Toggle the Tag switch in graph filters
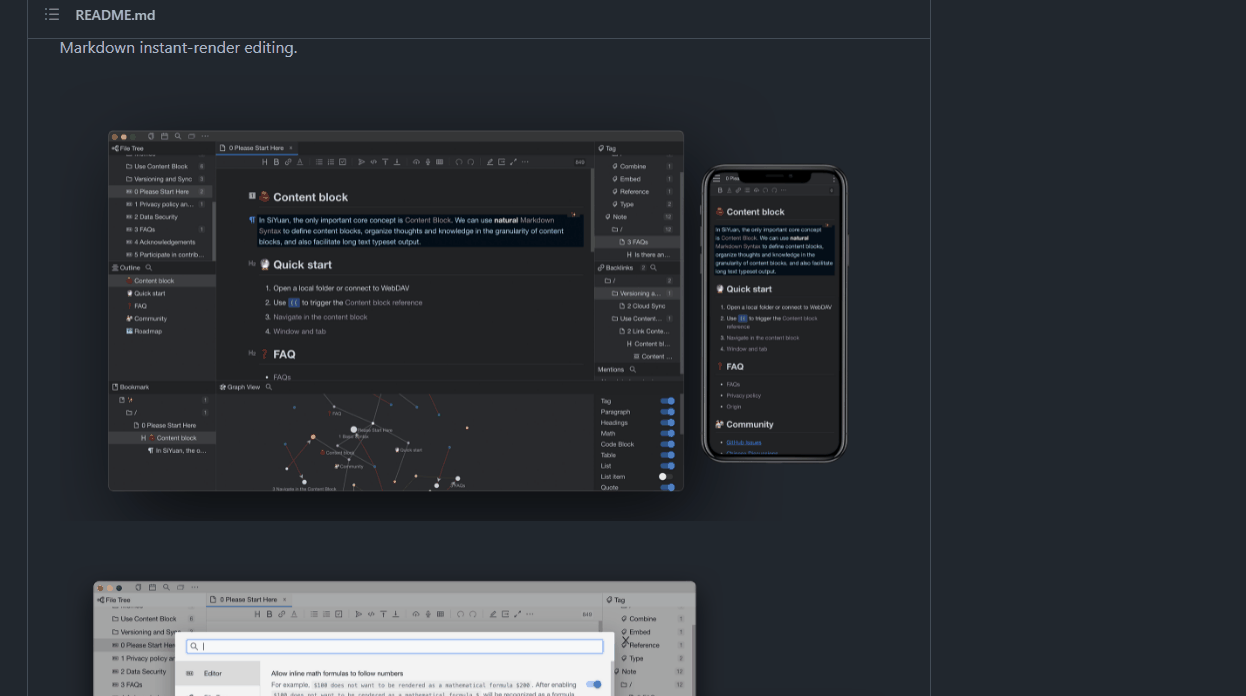 (x=667, y=401)
